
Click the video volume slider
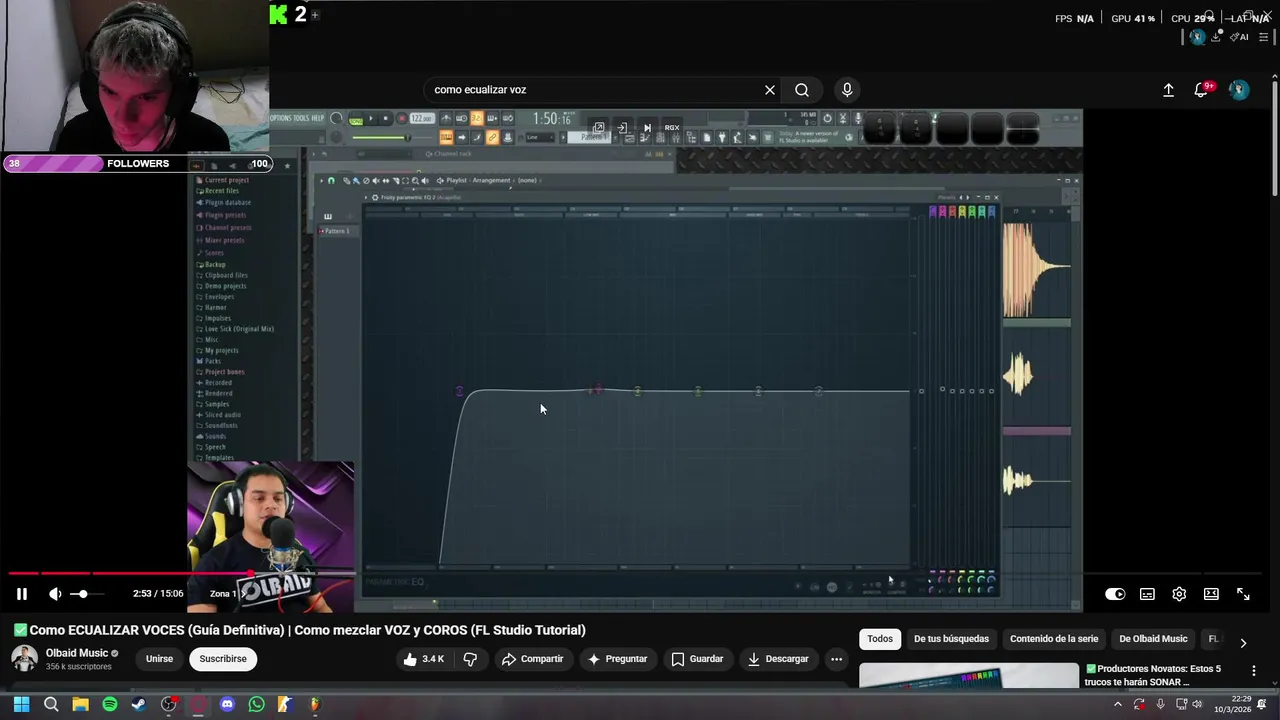(88, 594)
